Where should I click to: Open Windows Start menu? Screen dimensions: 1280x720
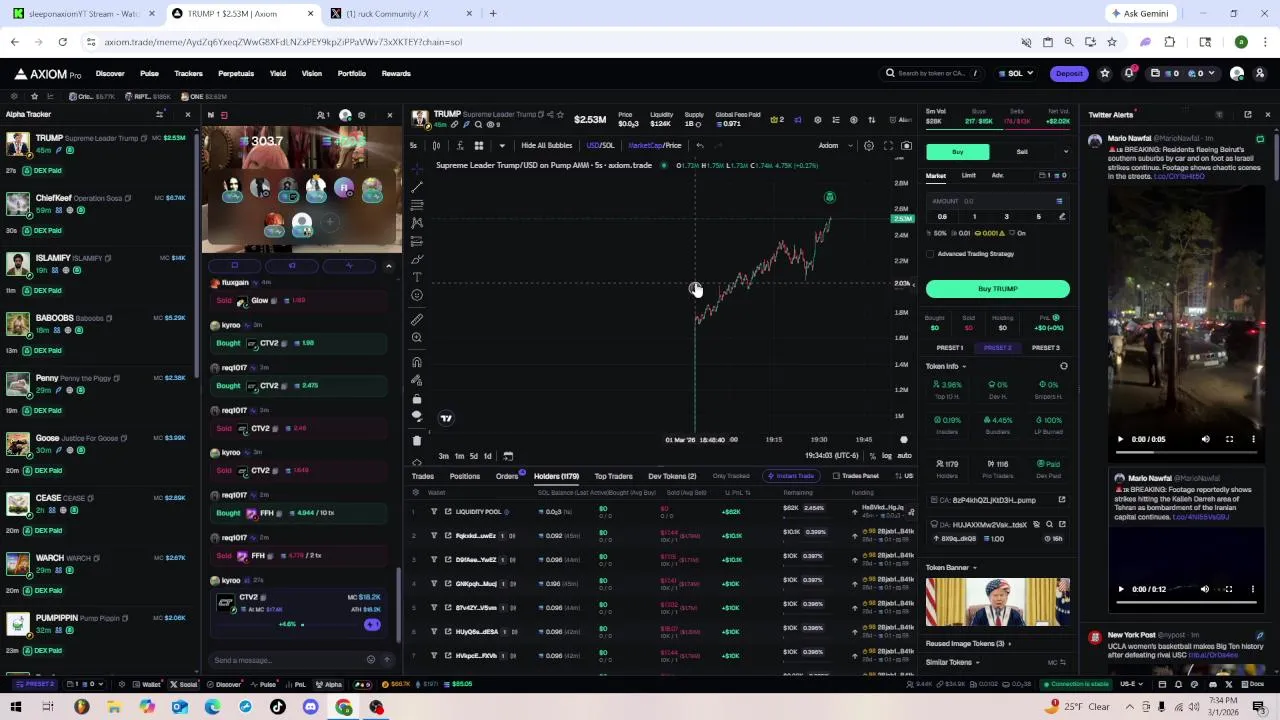click(x=16, y=707)
